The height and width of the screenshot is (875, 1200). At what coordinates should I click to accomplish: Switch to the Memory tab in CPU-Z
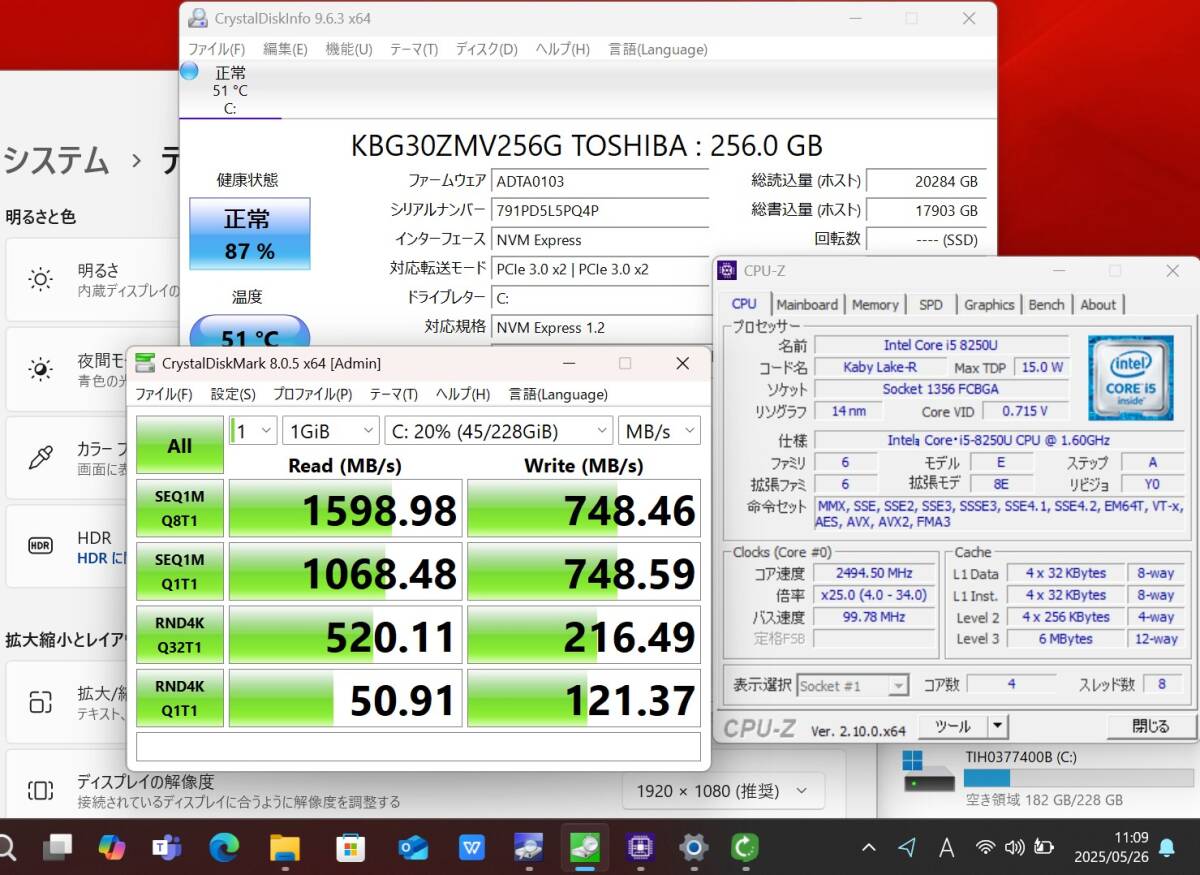[x=875, y=304]
